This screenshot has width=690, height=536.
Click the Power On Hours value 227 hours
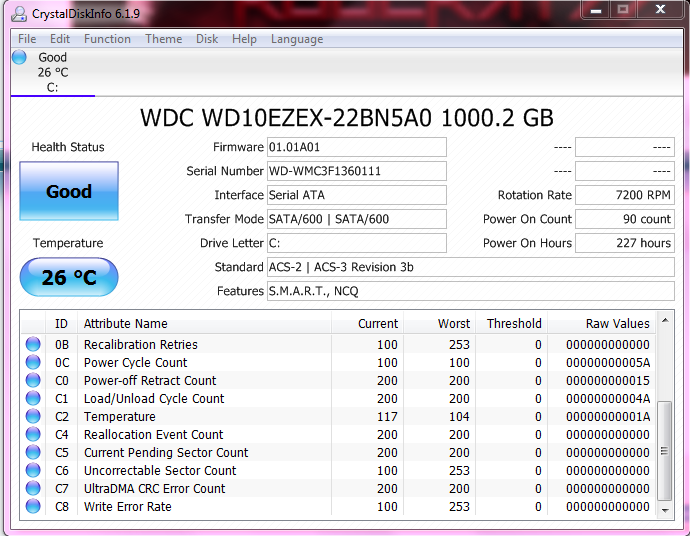(625, 243)
